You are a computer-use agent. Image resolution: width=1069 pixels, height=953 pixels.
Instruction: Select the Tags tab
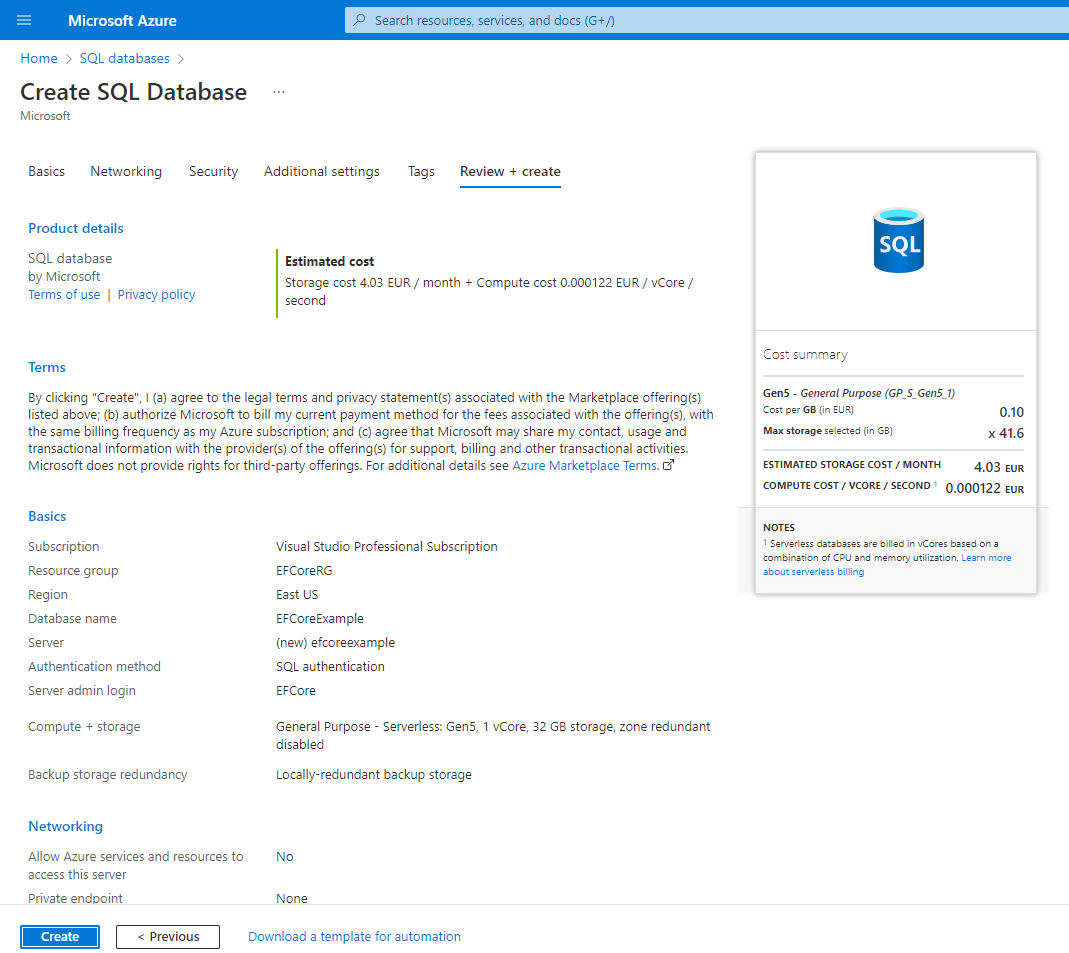pos(421,172)
